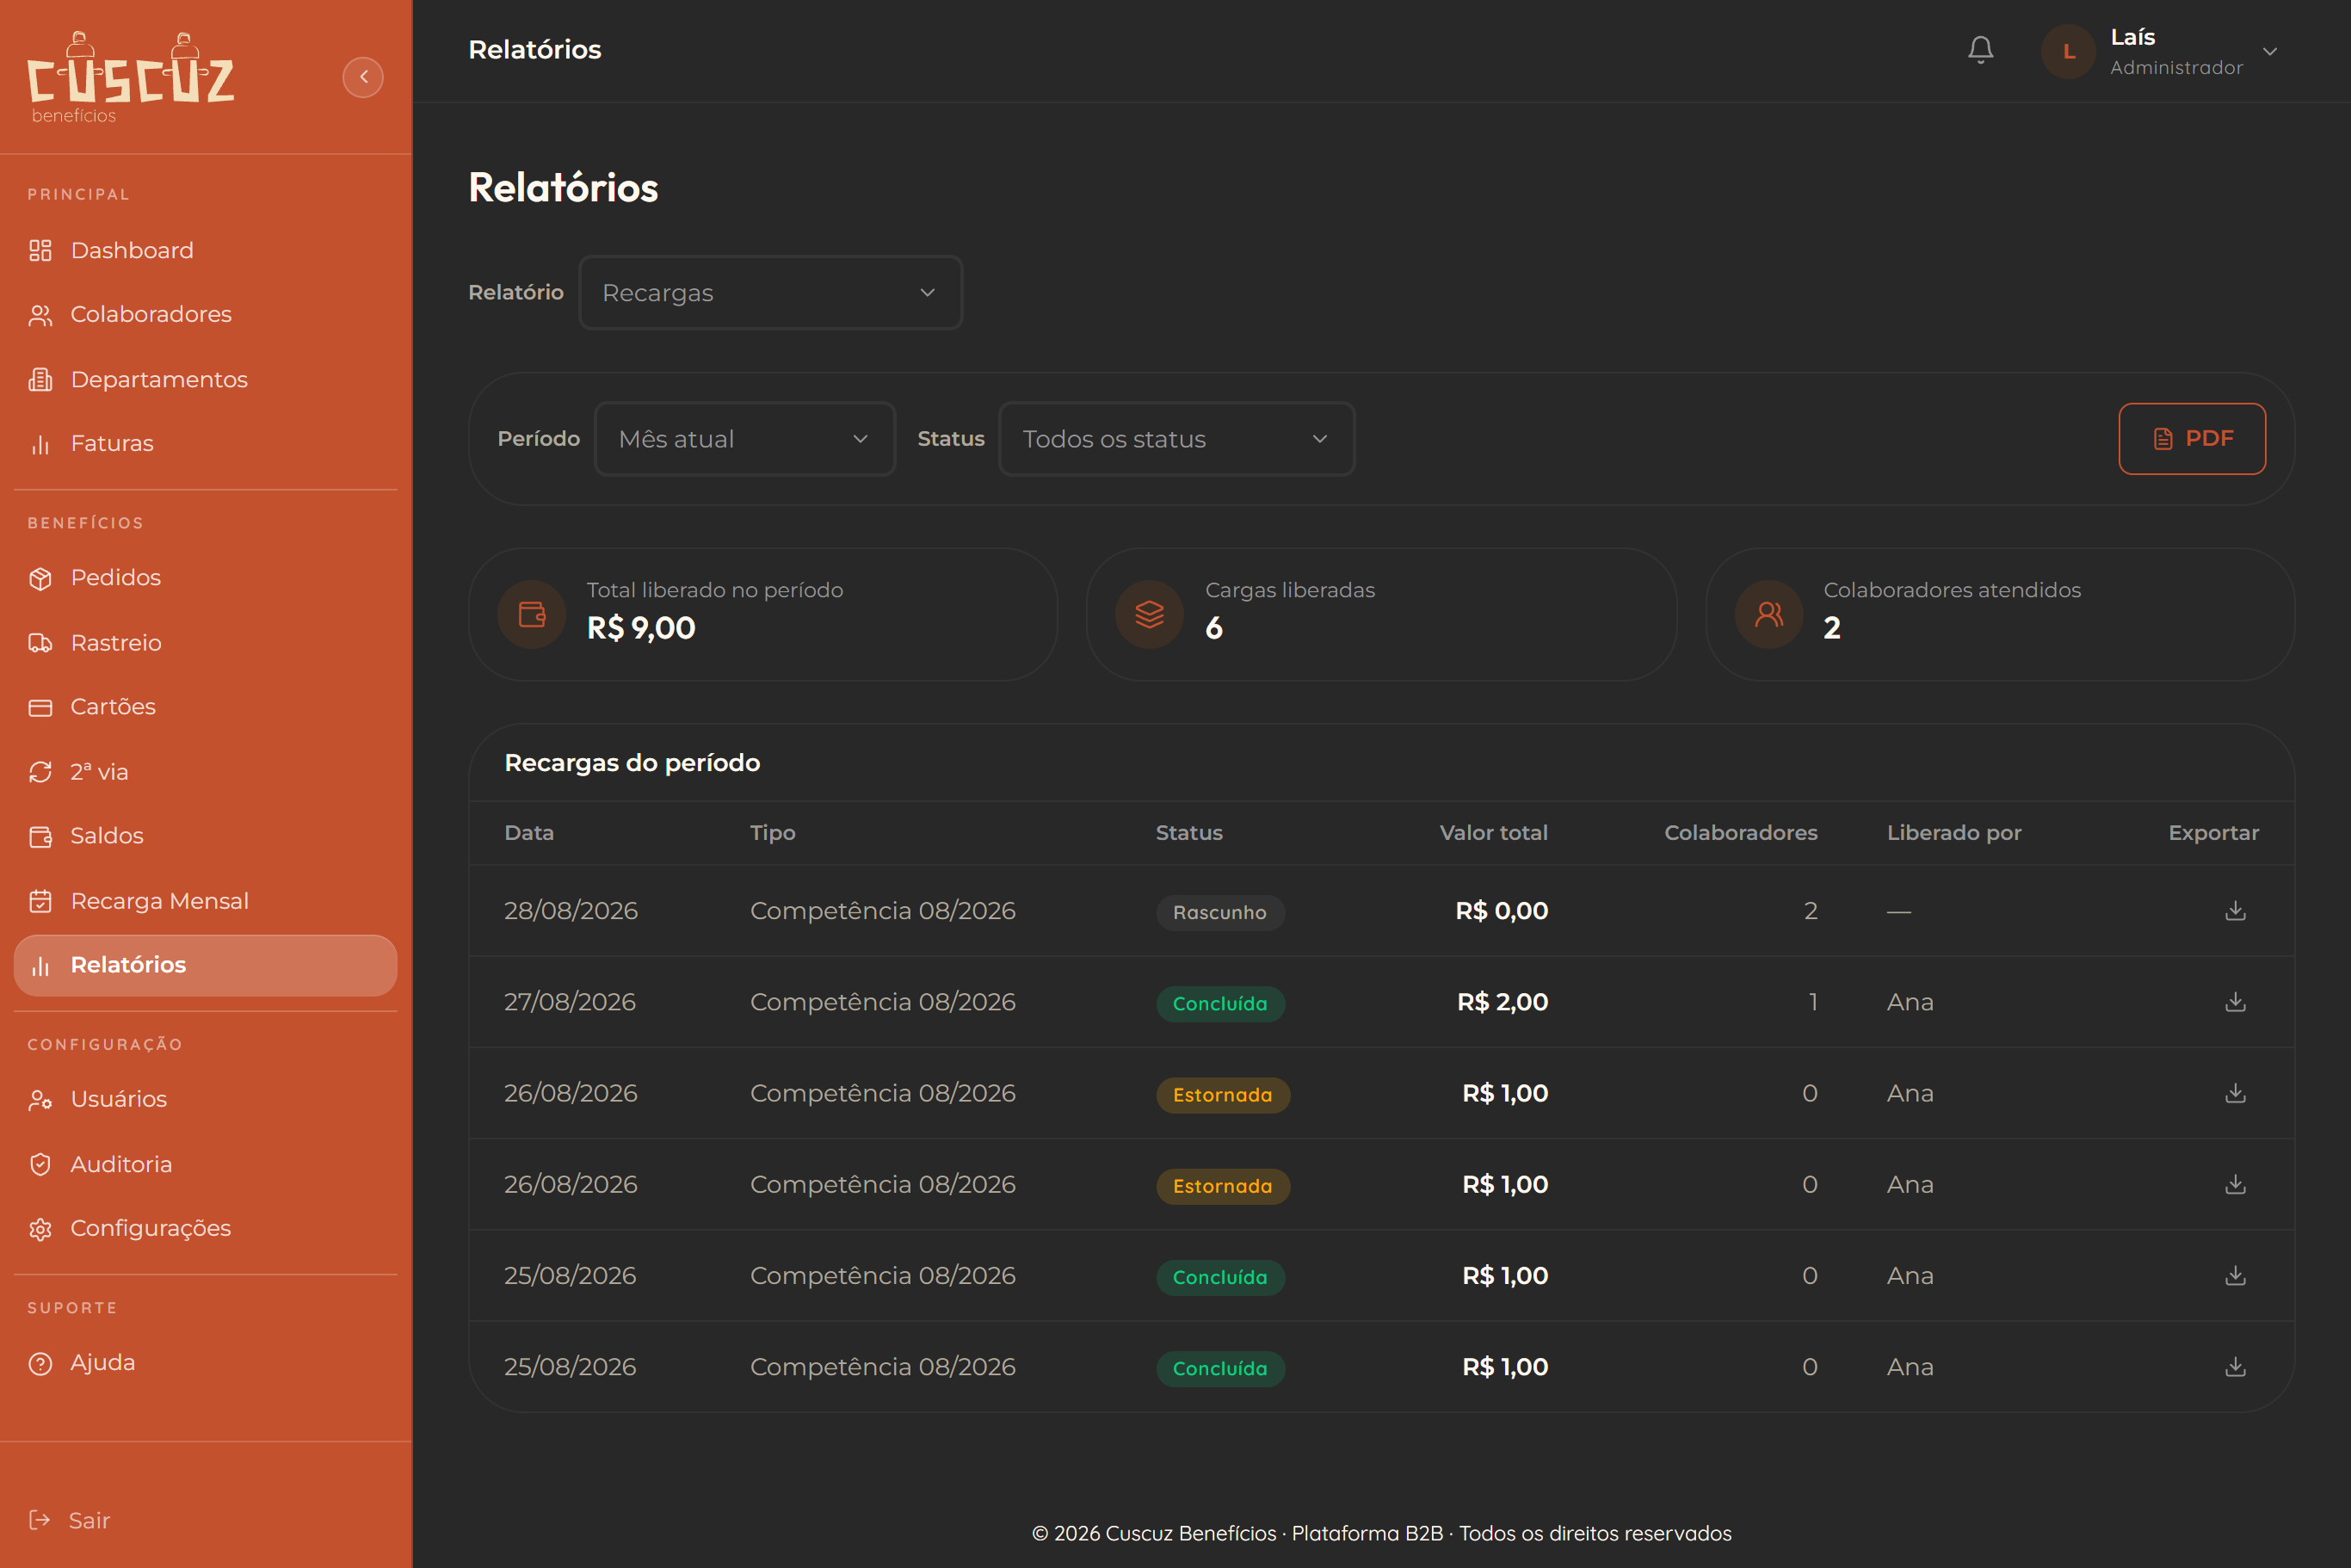Open the Período Mês atual dropdown
Screen dimensions: 2351x1568
[745, 439]
